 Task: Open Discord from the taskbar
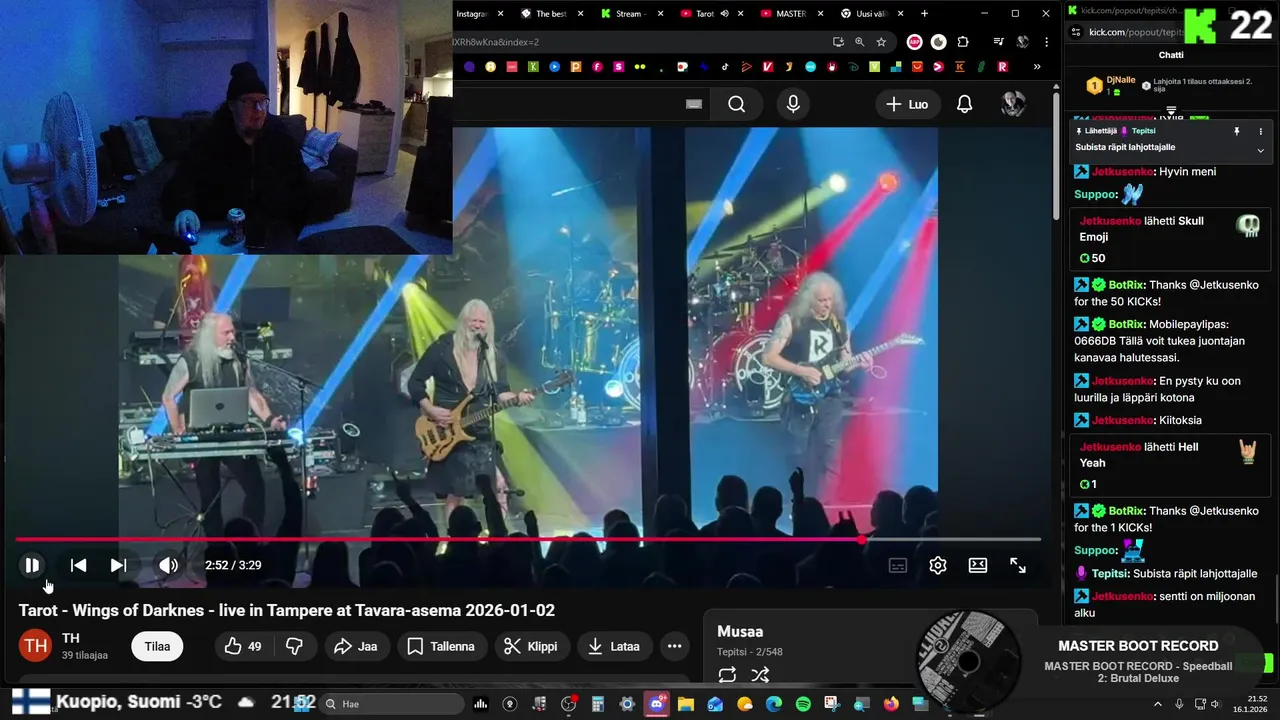point(657,704)
